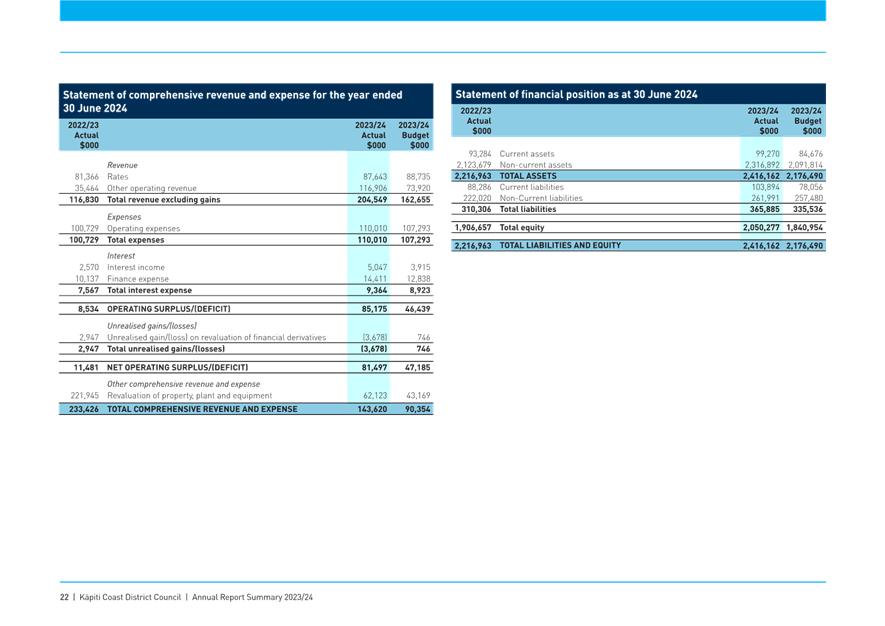
Task: Click the 2,050,277 total equity value
Action: [x=761, y=227]
